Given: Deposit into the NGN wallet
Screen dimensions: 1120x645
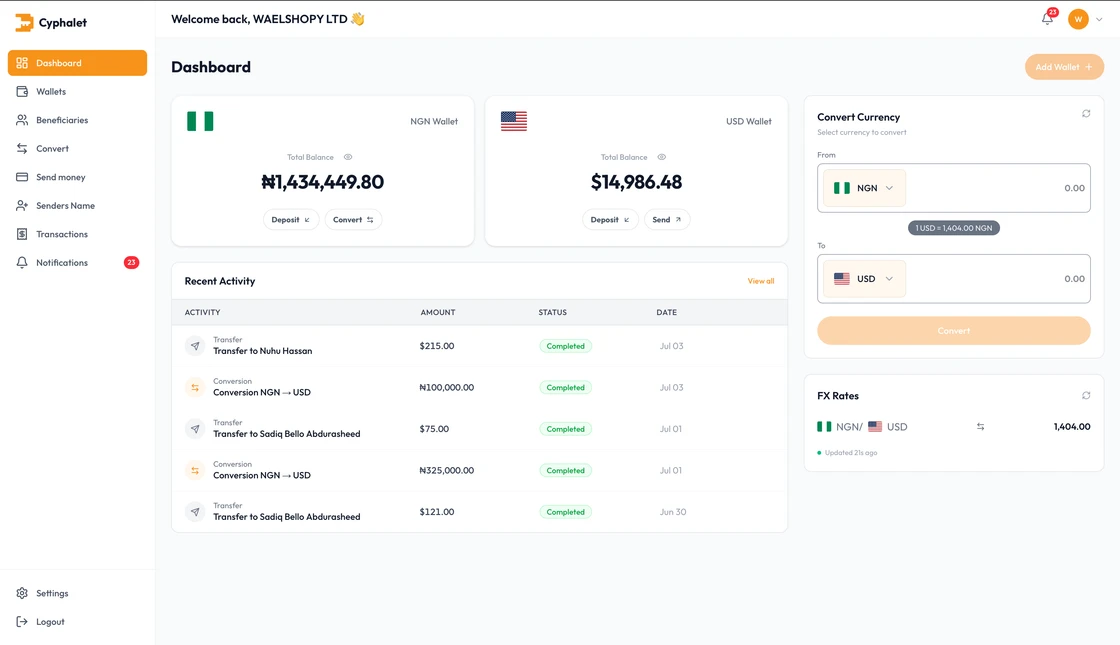Looking at the screenshot, I should 291,220.
